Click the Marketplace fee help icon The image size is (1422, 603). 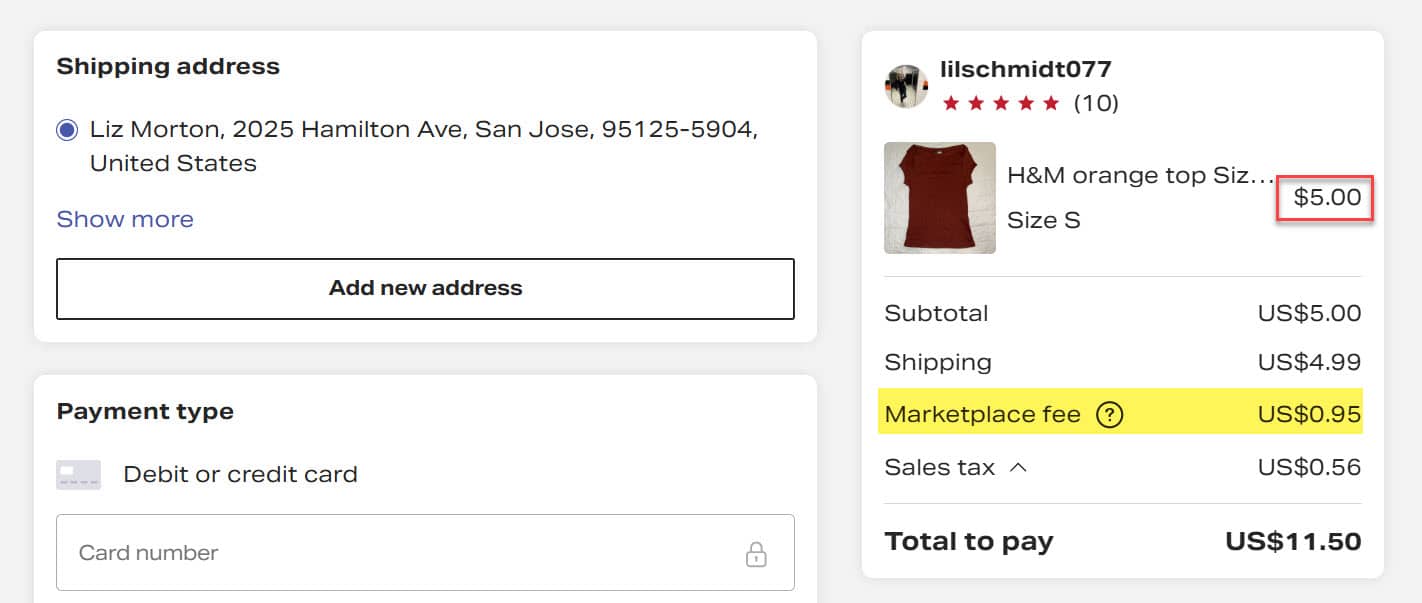pos(1109,414)
